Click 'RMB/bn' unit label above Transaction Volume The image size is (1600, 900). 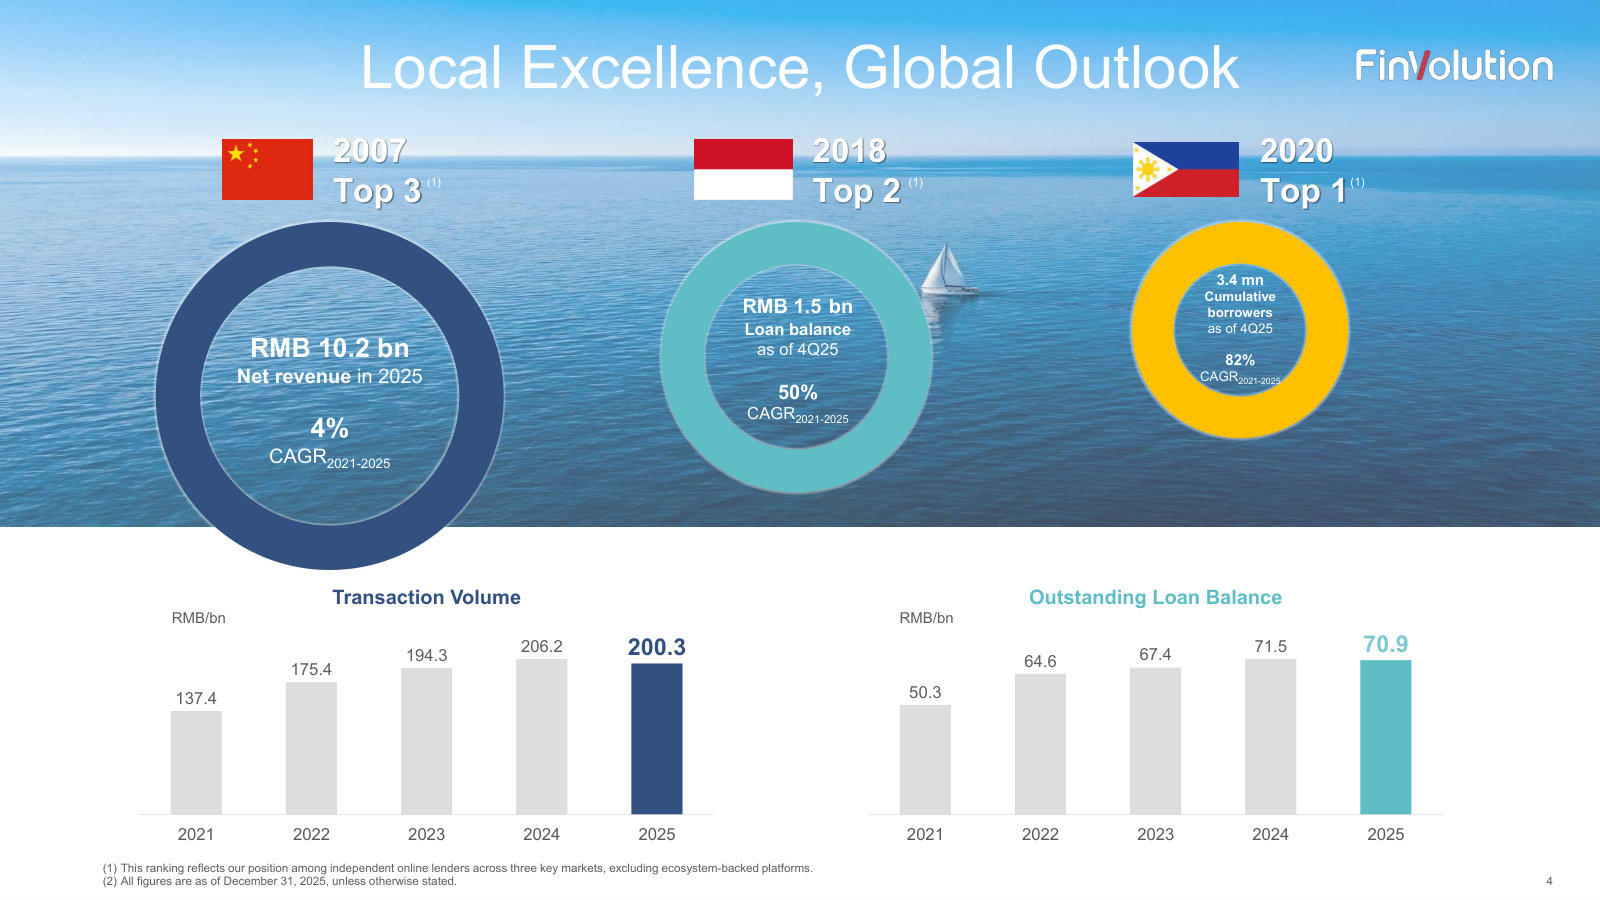pos(198,618)
